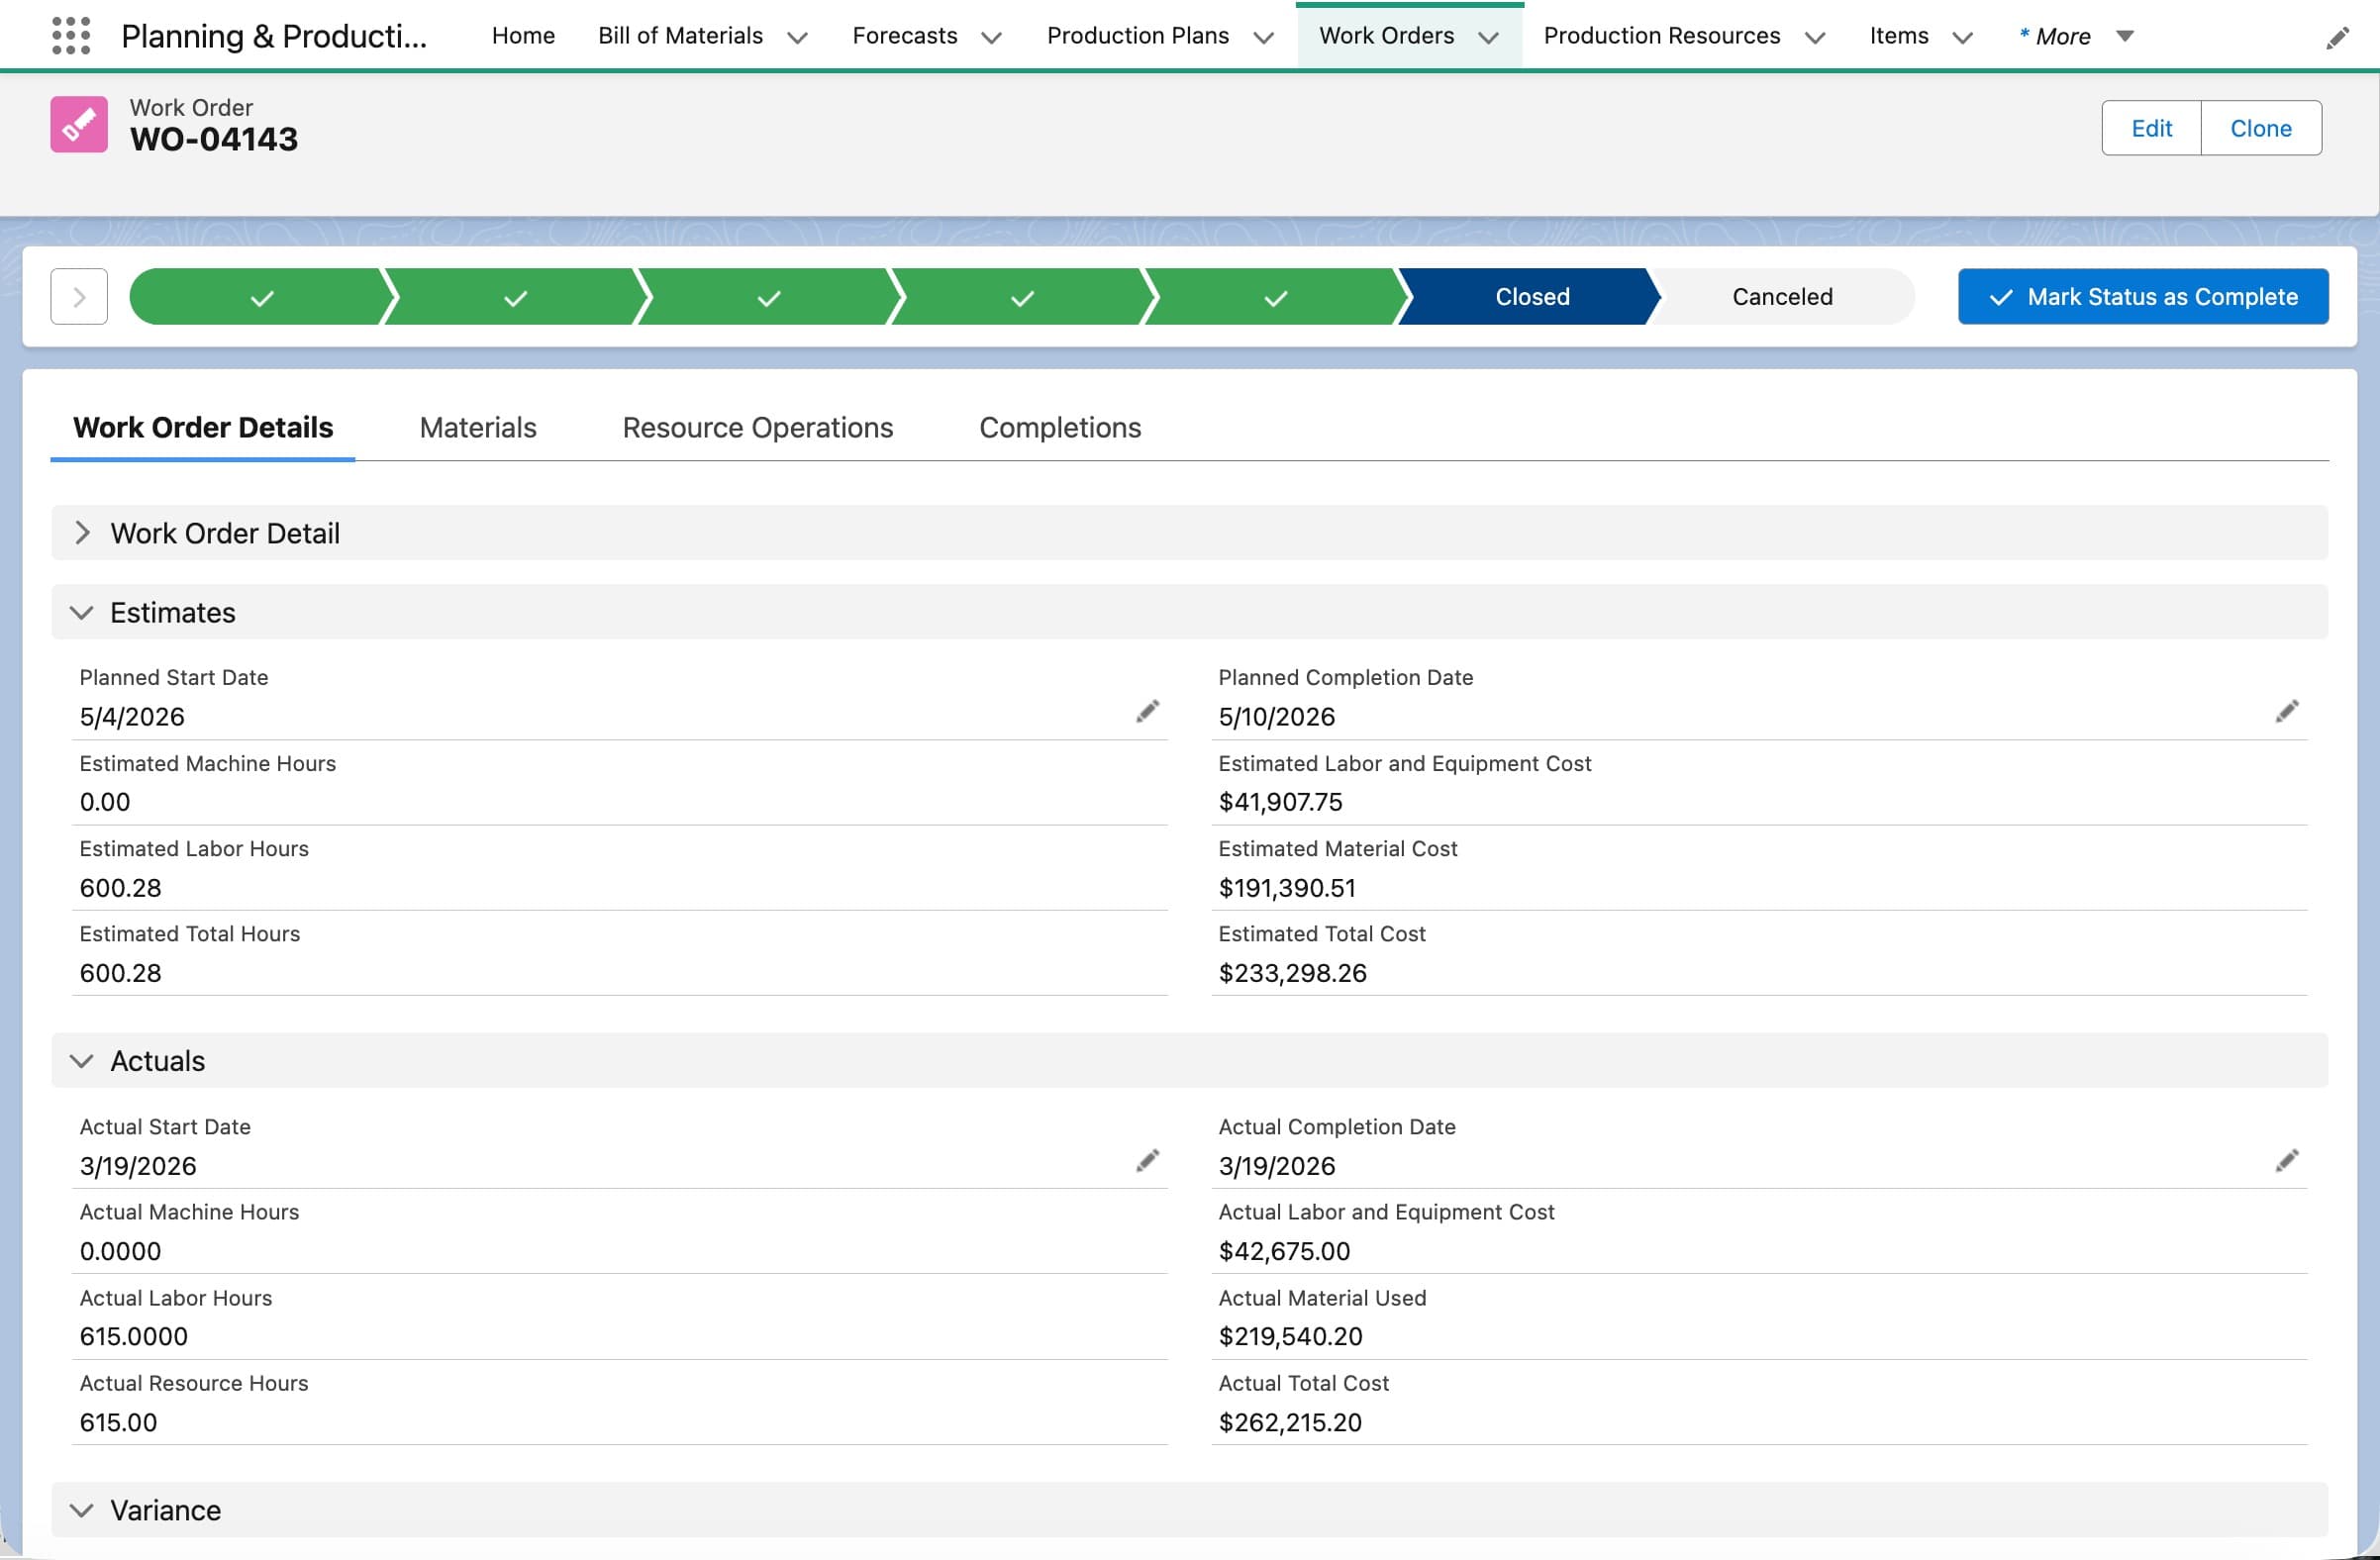2380x1560 pixels.
Task: Open the Forecasts dropdown chevron
Action: click(991, 38)
